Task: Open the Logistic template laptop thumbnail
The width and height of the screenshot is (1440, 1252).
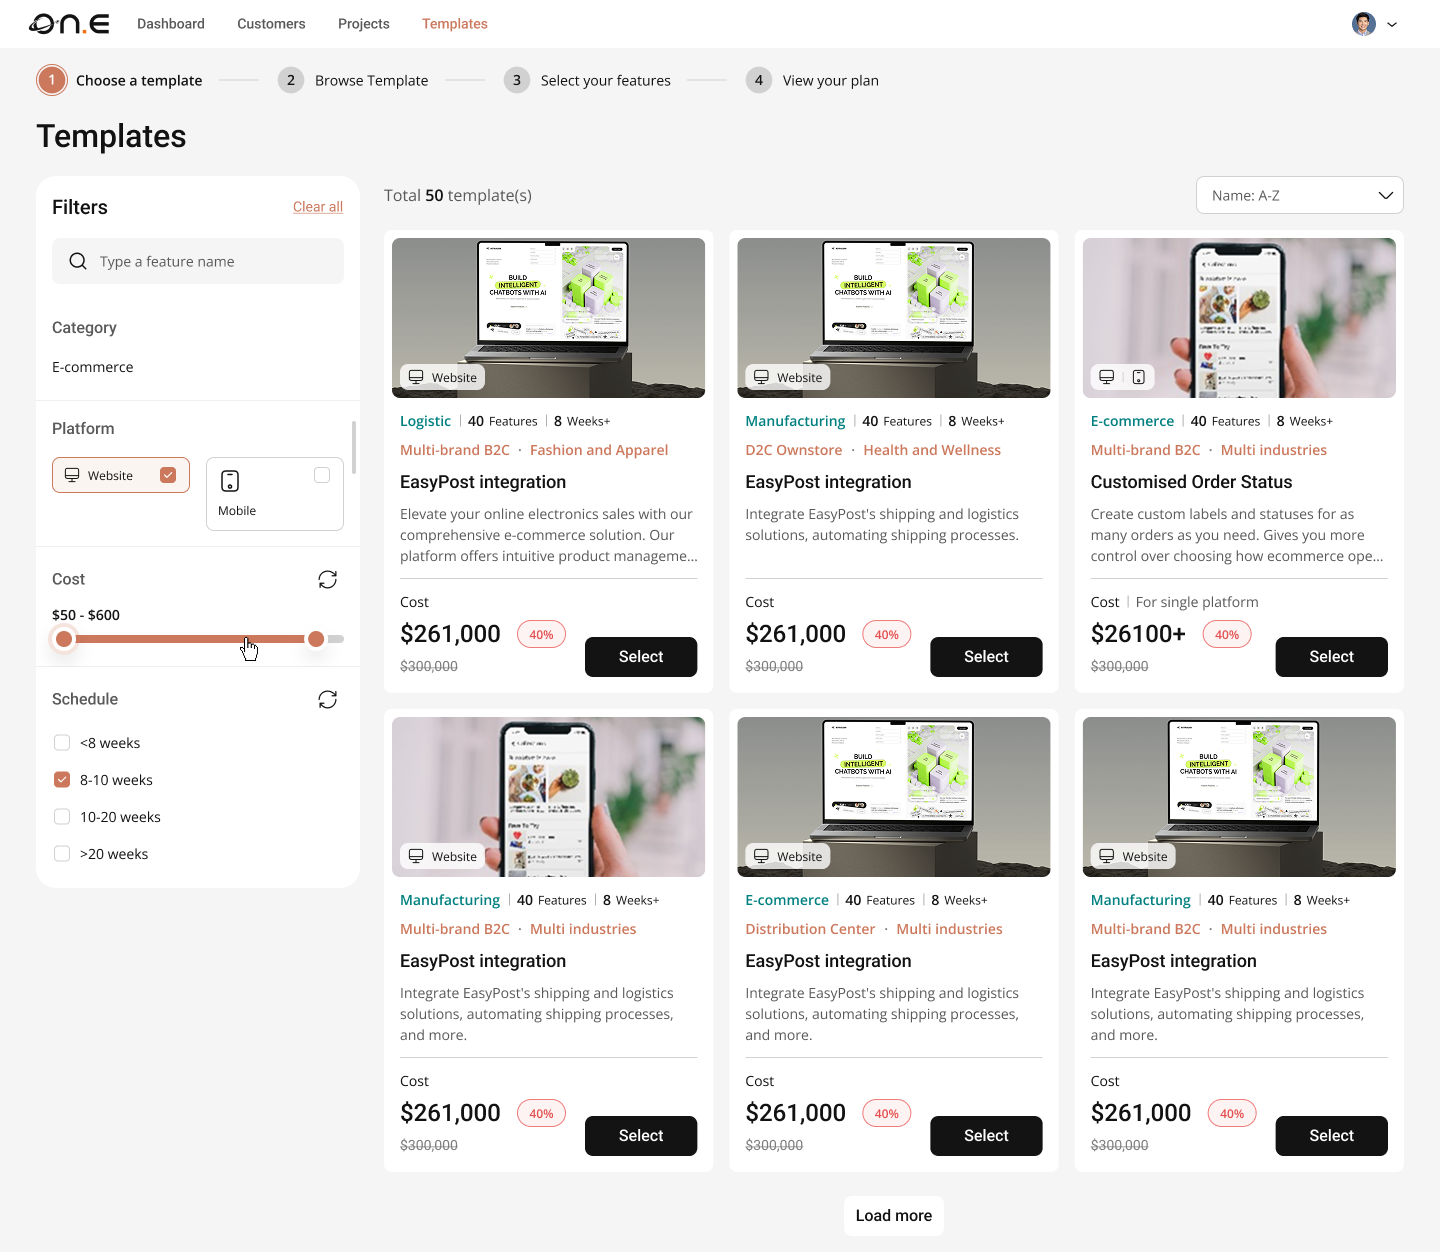Action: point(548,318)
